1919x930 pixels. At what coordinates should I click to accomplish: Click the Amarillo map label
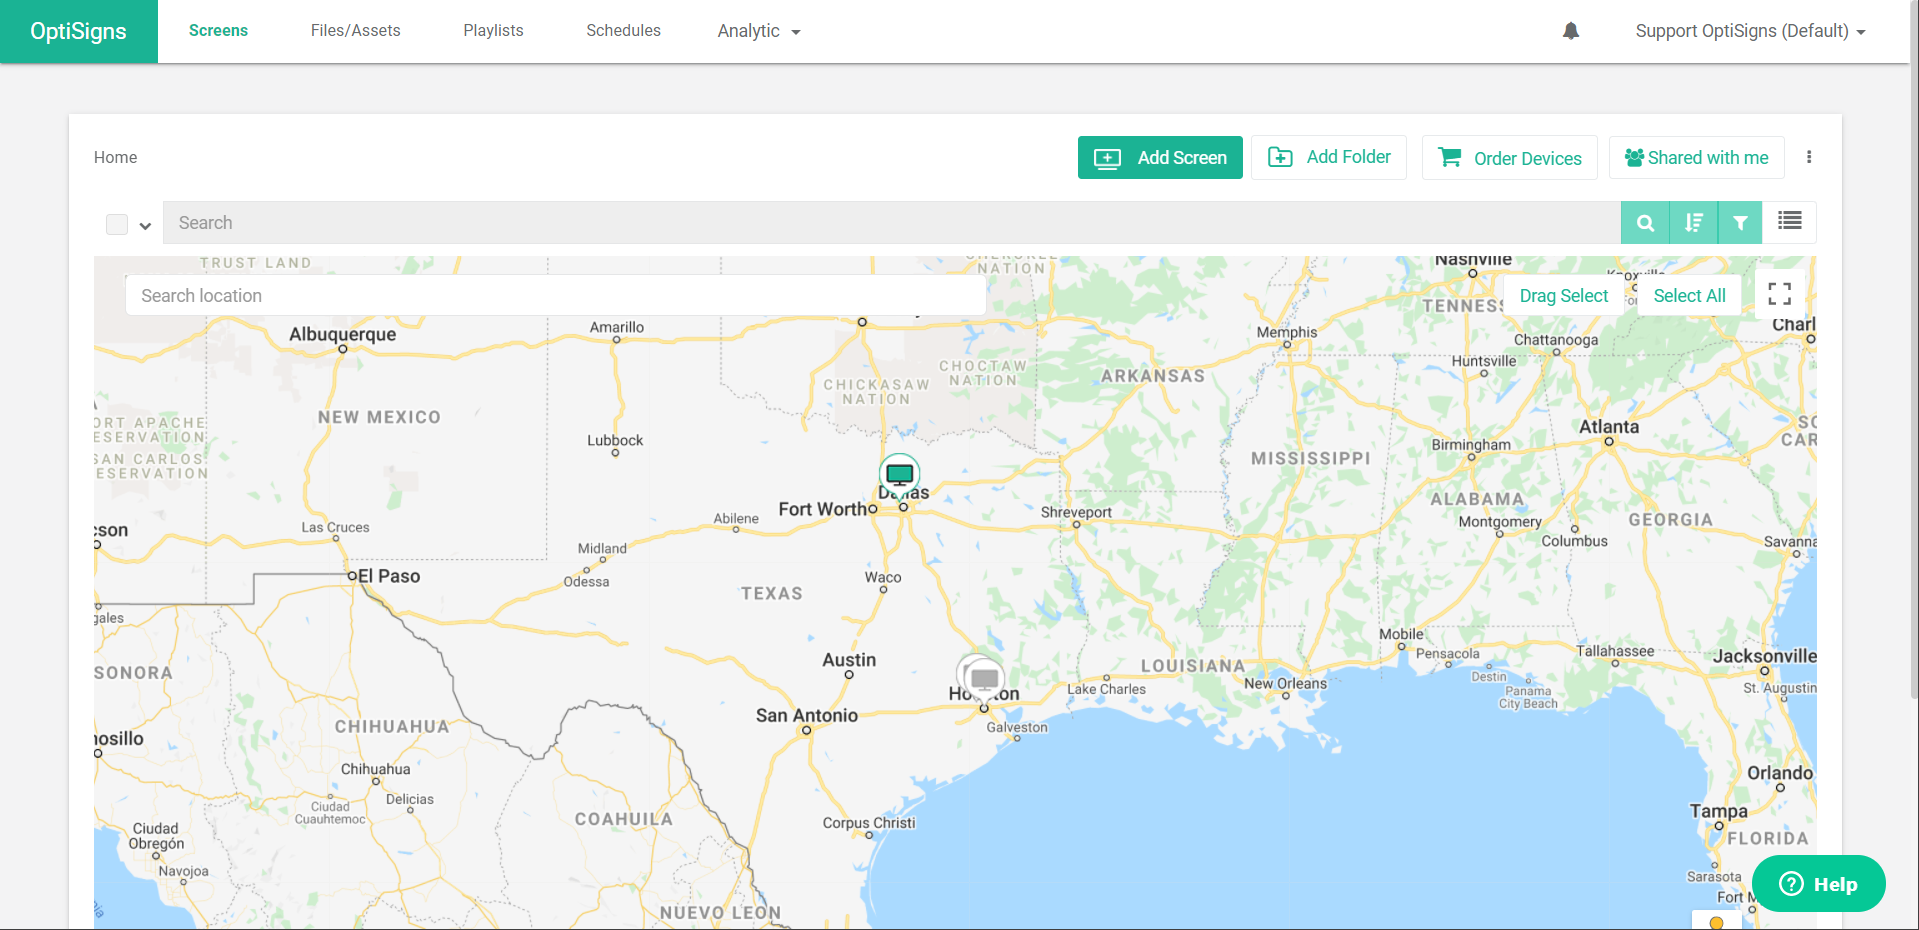click(617, 327)
